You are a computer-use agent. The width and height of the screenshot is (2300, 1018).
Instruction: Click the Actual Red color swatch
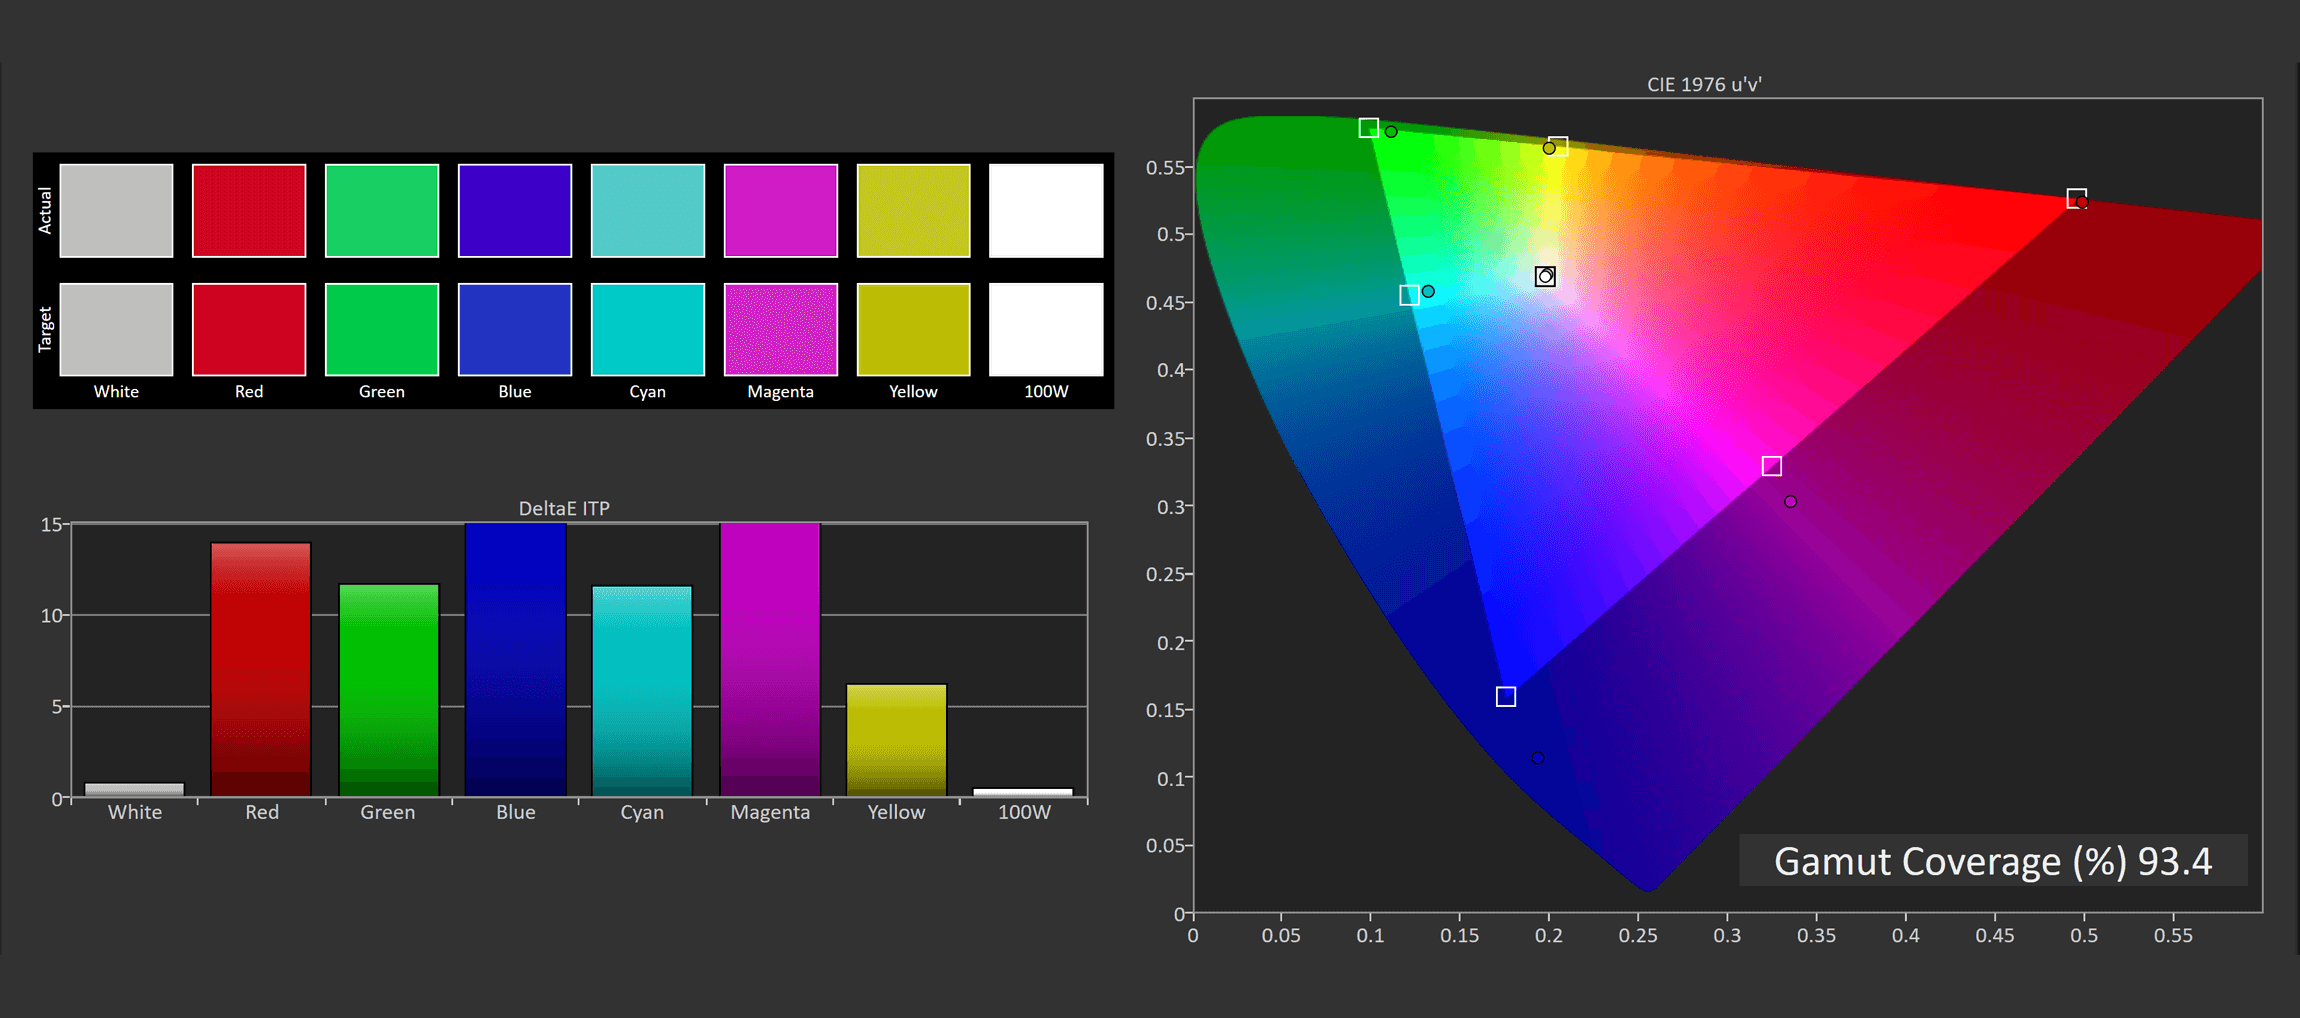249,211
